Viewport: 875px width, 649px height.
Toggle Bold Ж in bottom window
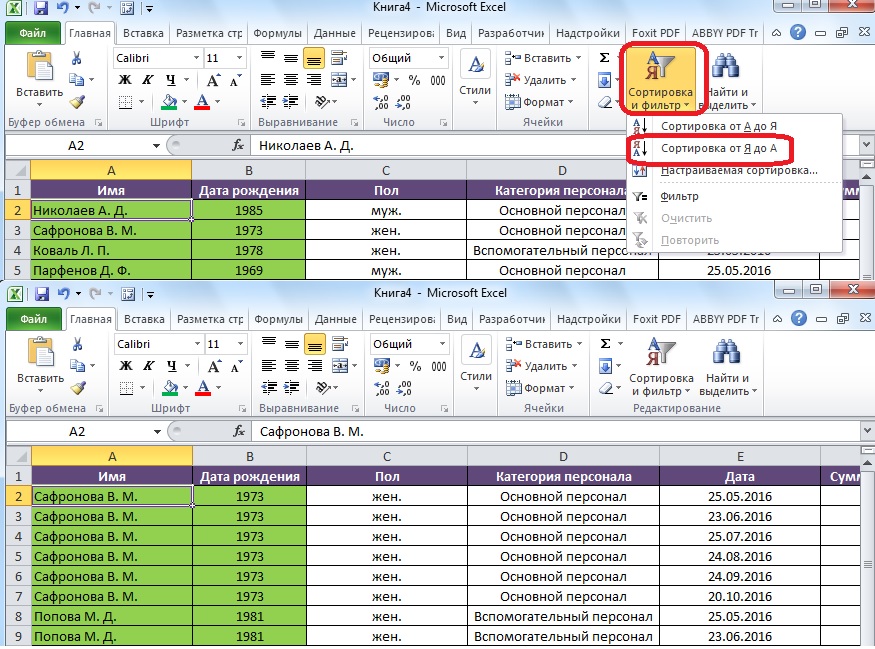pos(126,366)
